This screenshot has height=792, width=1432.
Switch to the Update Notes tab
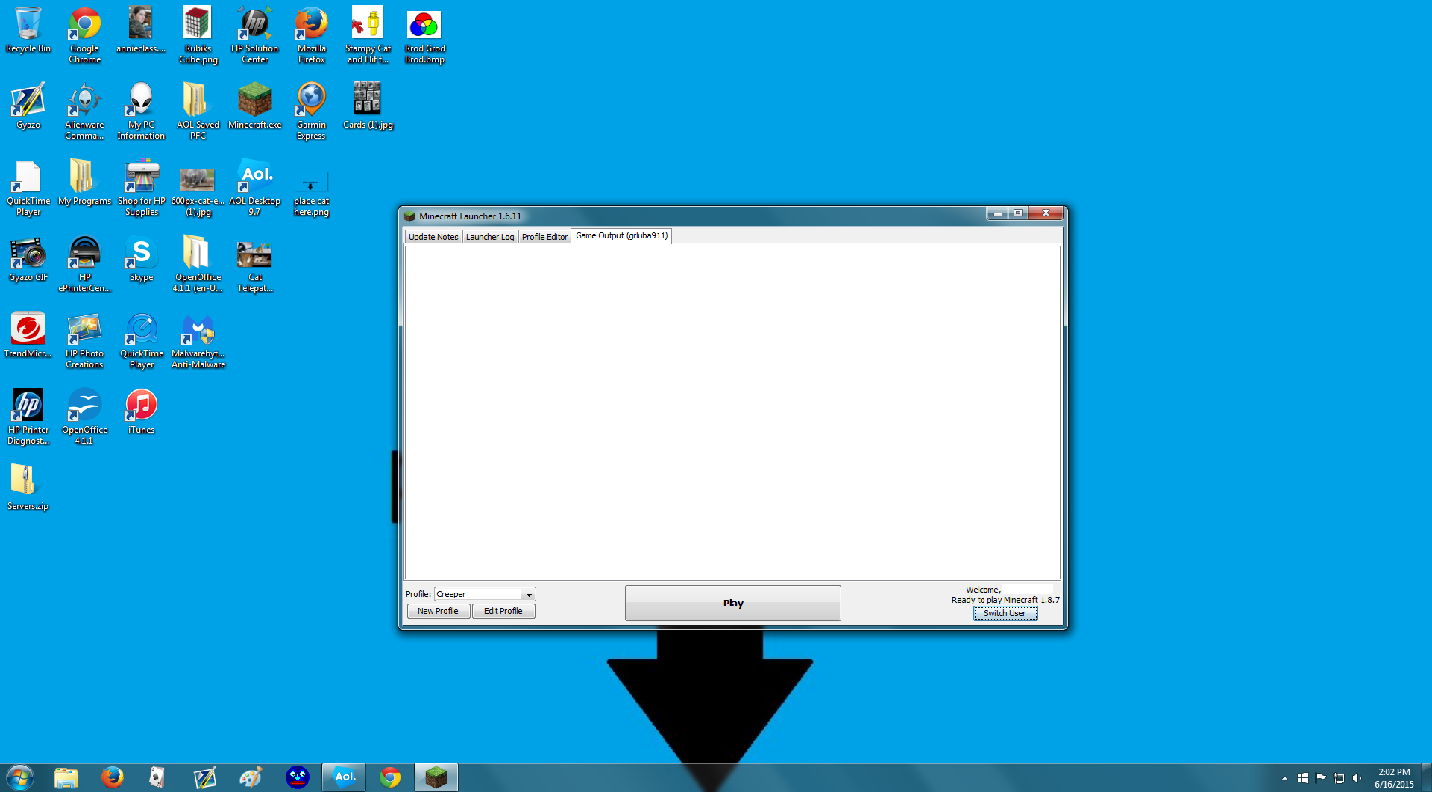(433, 237)
